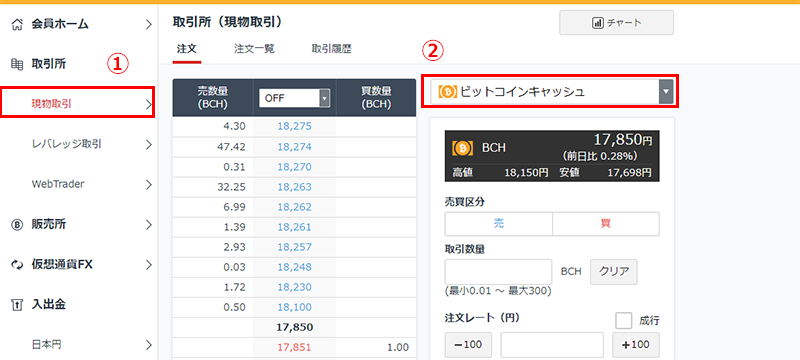Click sell price 18,257 in order book

294,247
